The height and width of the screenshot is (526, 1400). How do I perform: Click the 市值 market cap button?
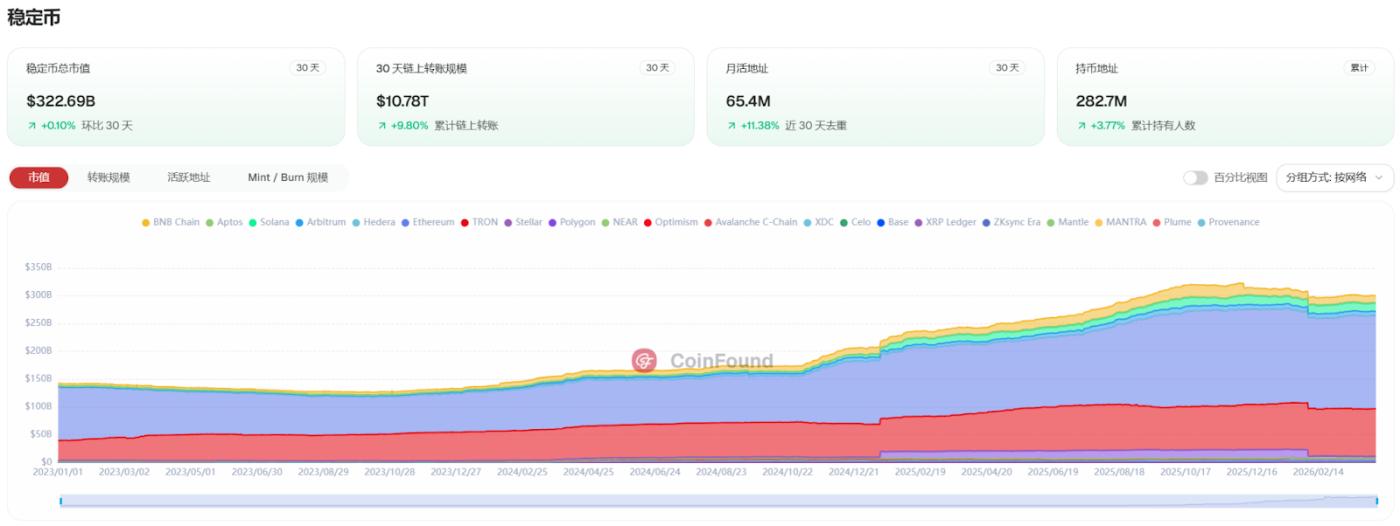click(39, 177)
